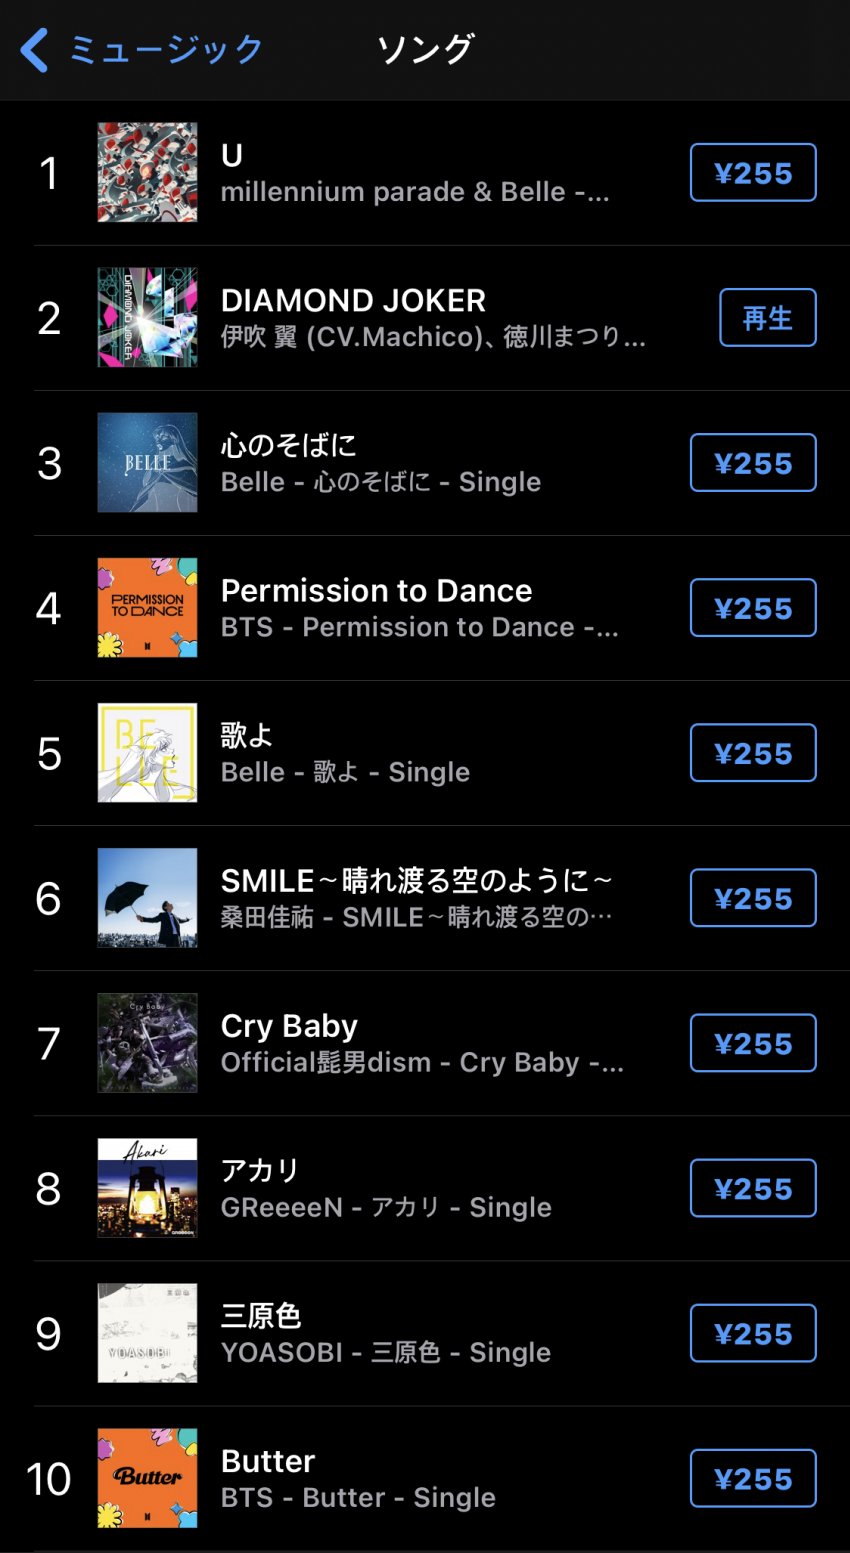
Task: Open the Butter album artwork
Action: click(147, 1478)
